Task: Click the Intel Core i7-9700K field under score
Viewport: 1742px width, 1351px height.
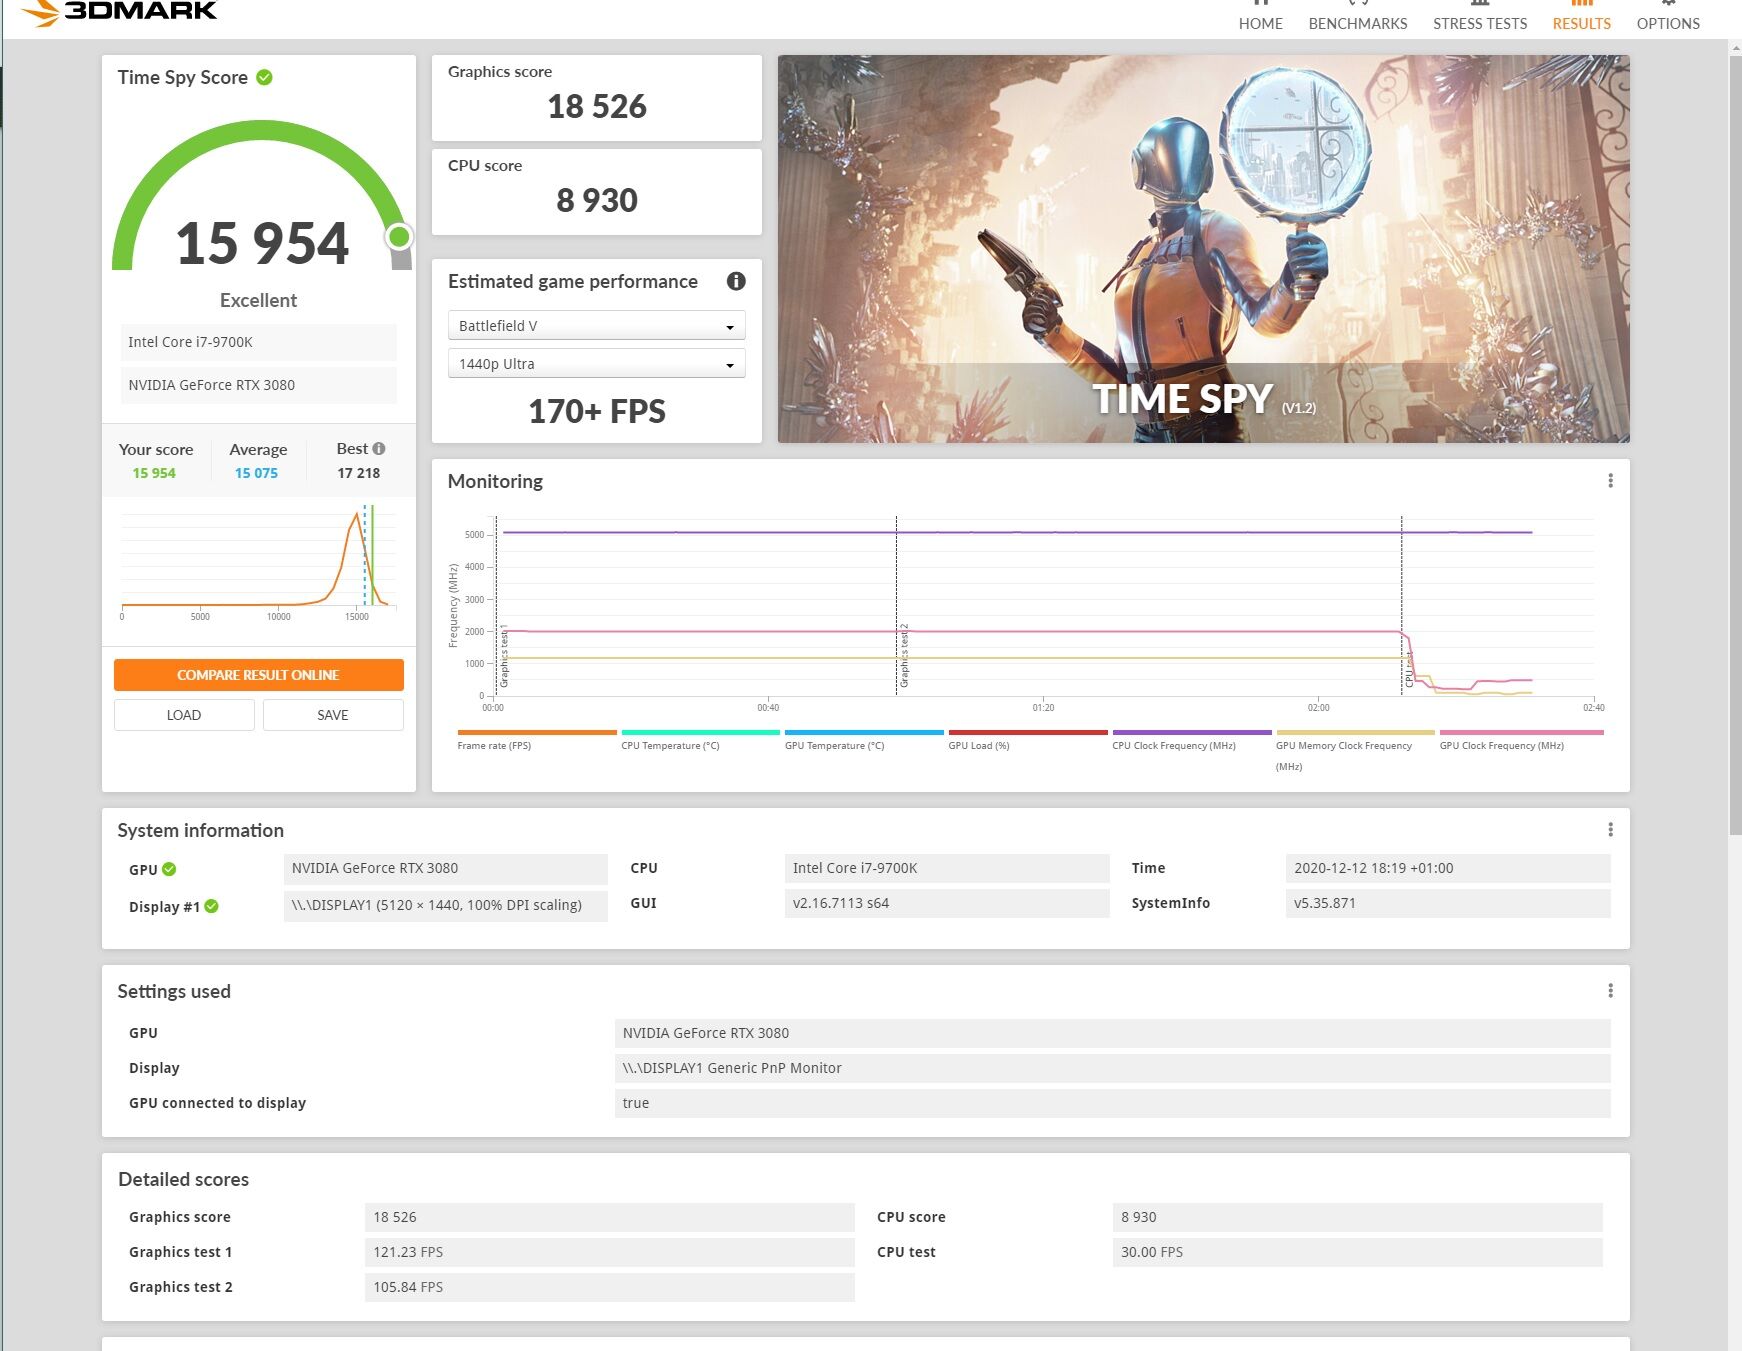Action: (259, 342)
